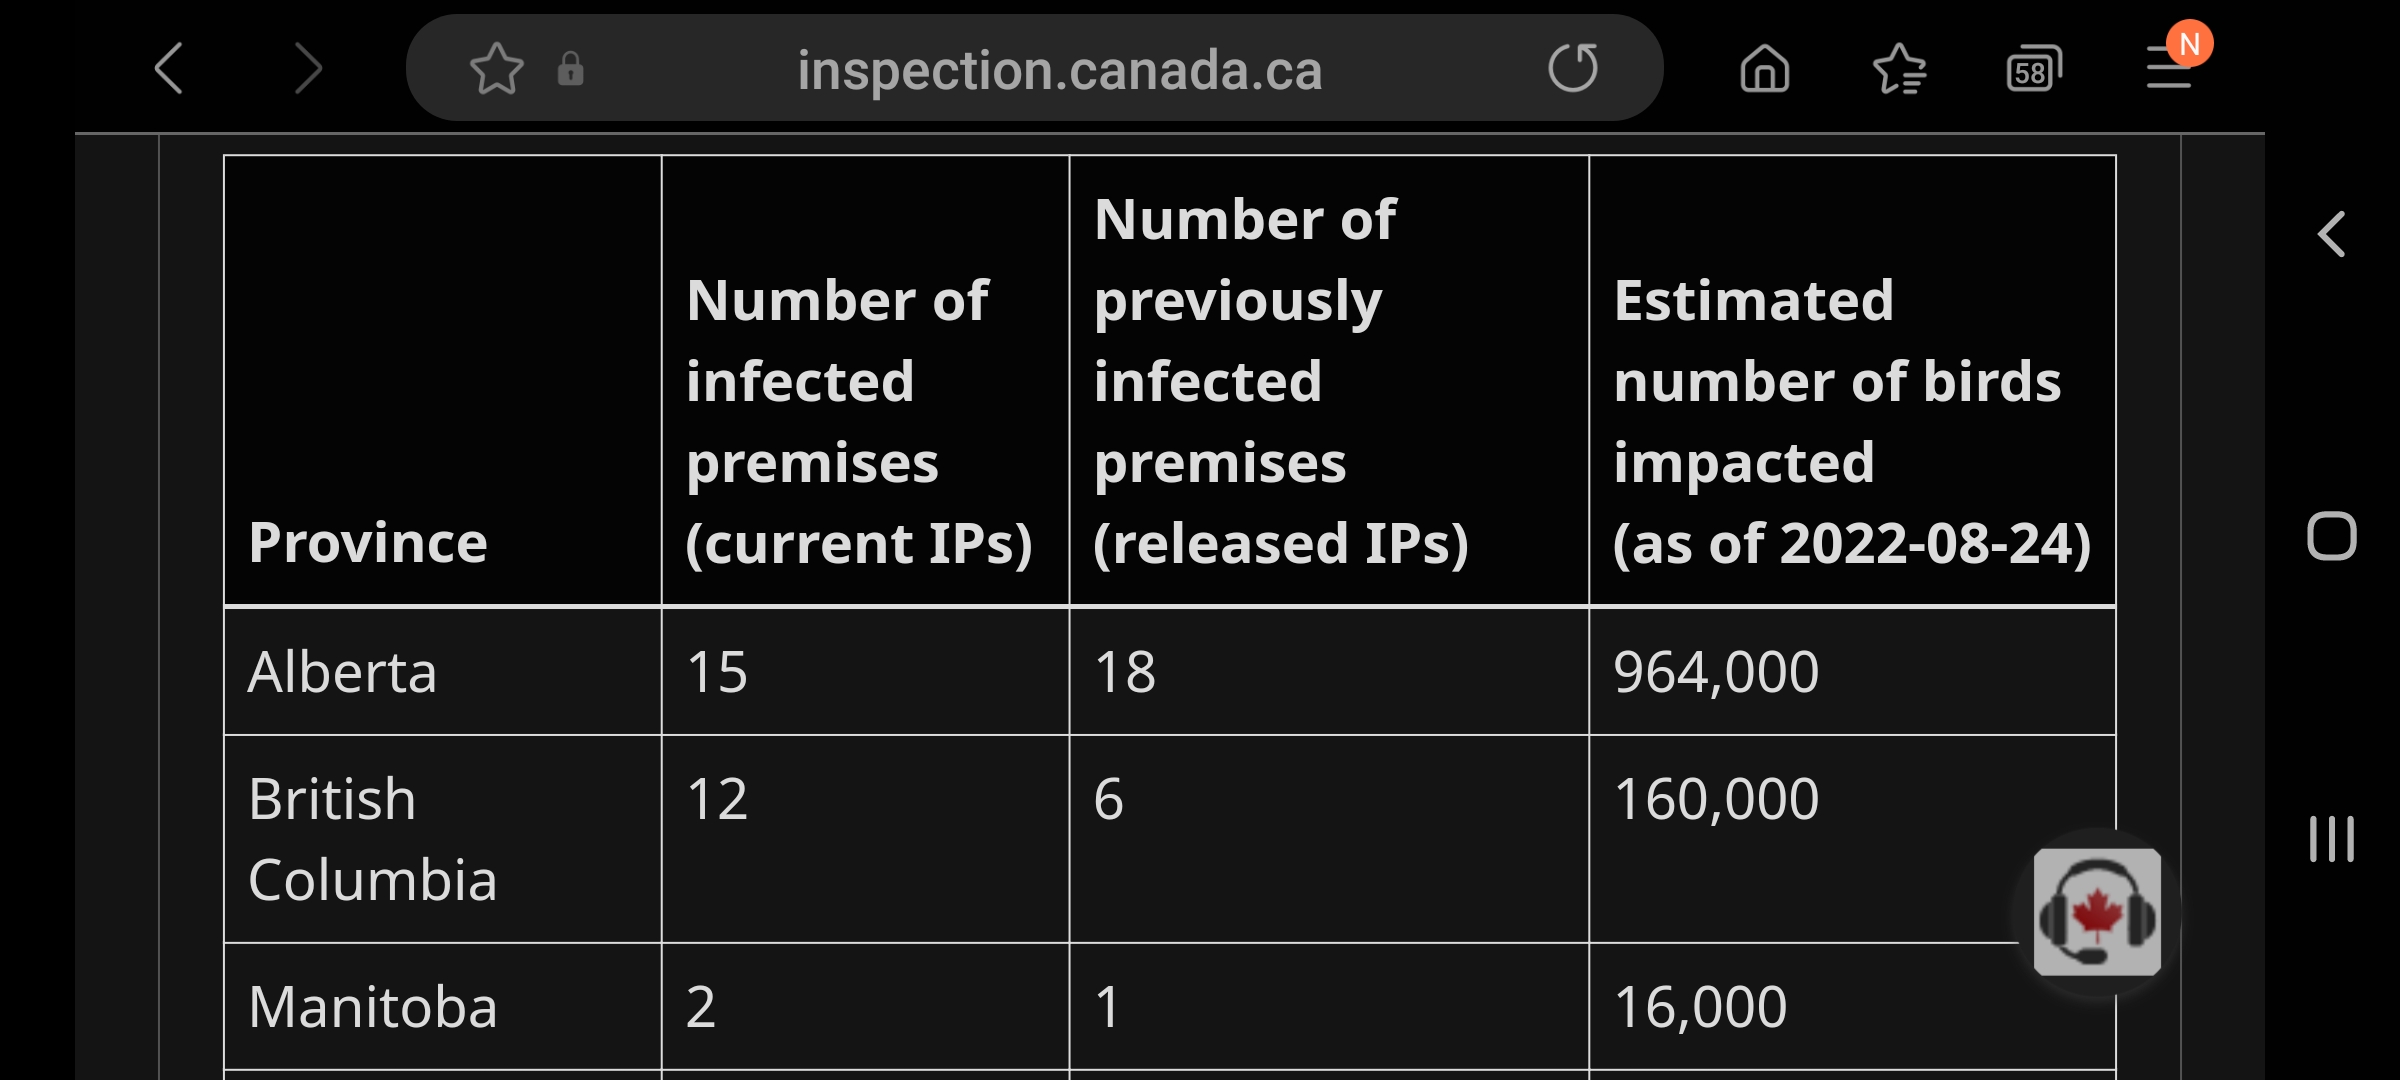The image size is (2400, 1080).
Task: Tap the Manitoba province cell
Action: (x=372, y=1006)
